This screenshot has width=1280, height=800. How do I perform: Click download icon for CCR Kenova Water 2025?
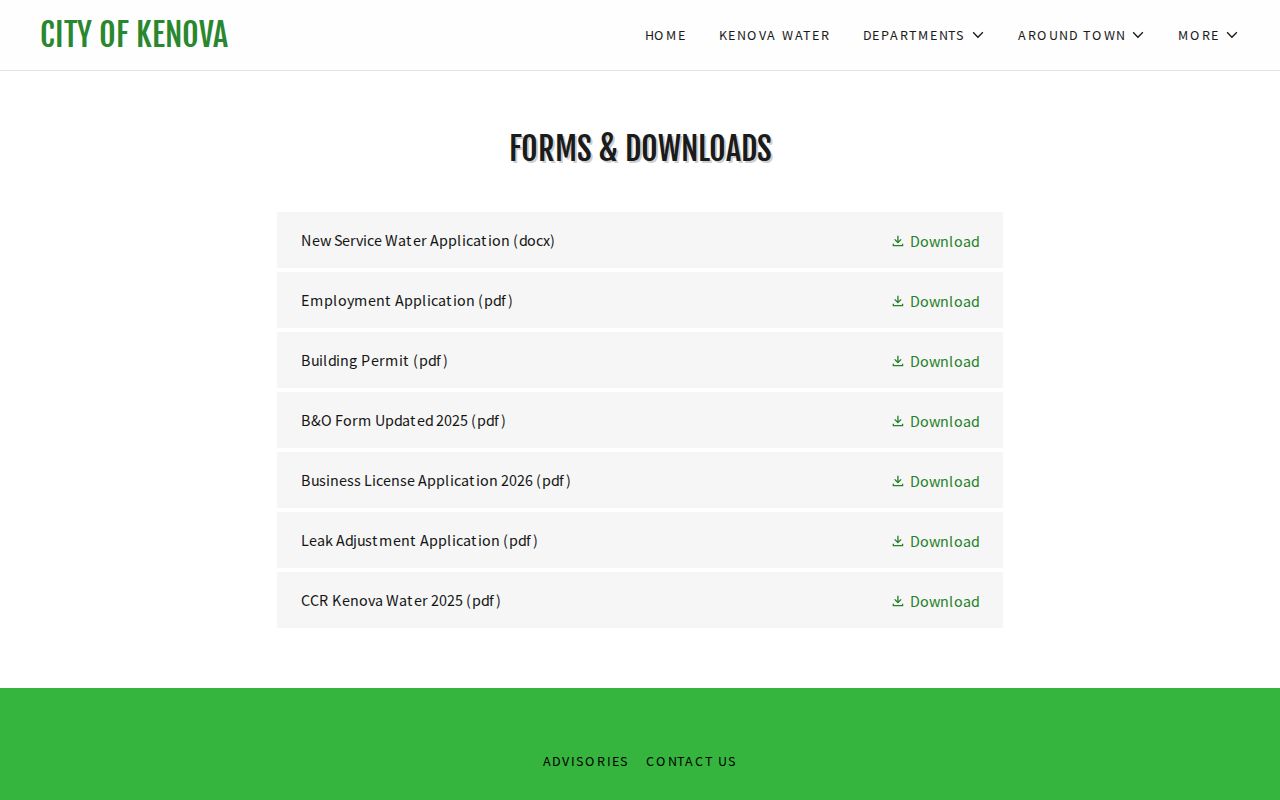tap(898, 601)
